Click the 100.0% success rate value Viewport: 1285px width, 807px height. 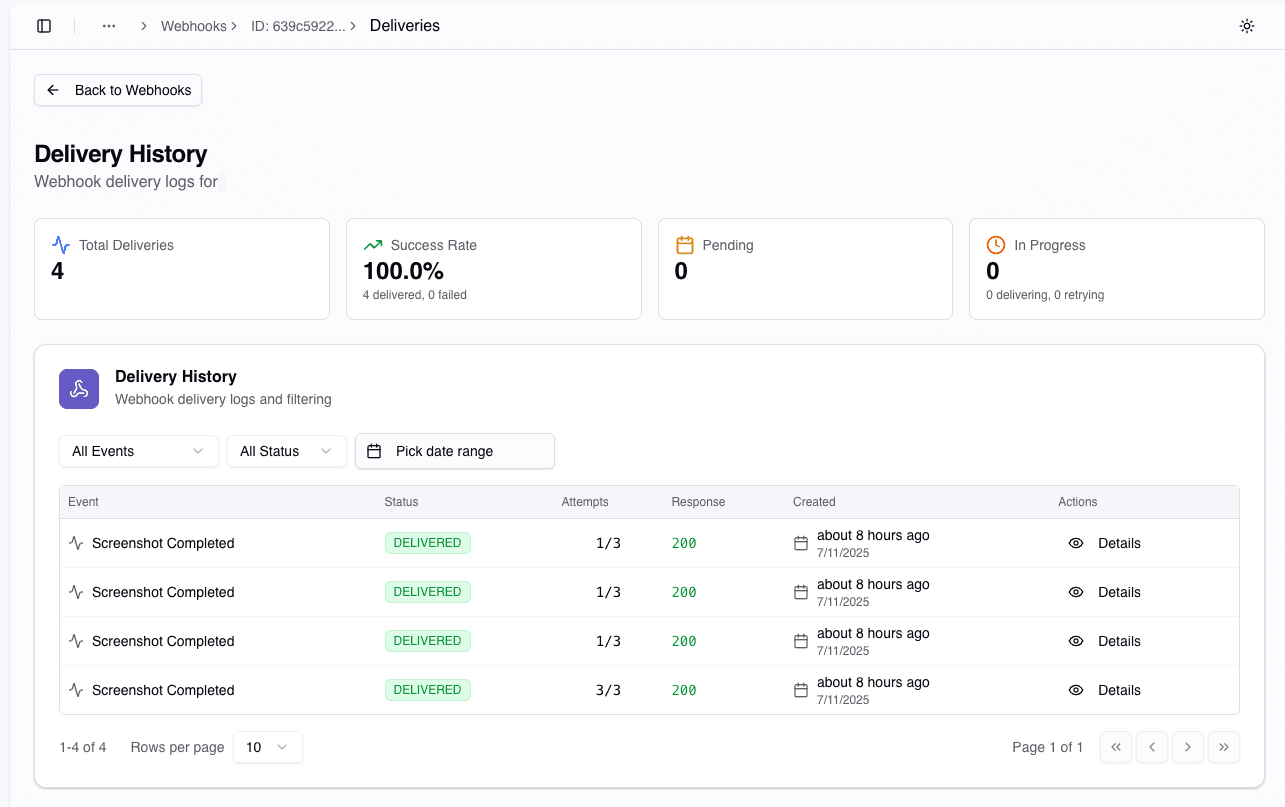(403, 271)
